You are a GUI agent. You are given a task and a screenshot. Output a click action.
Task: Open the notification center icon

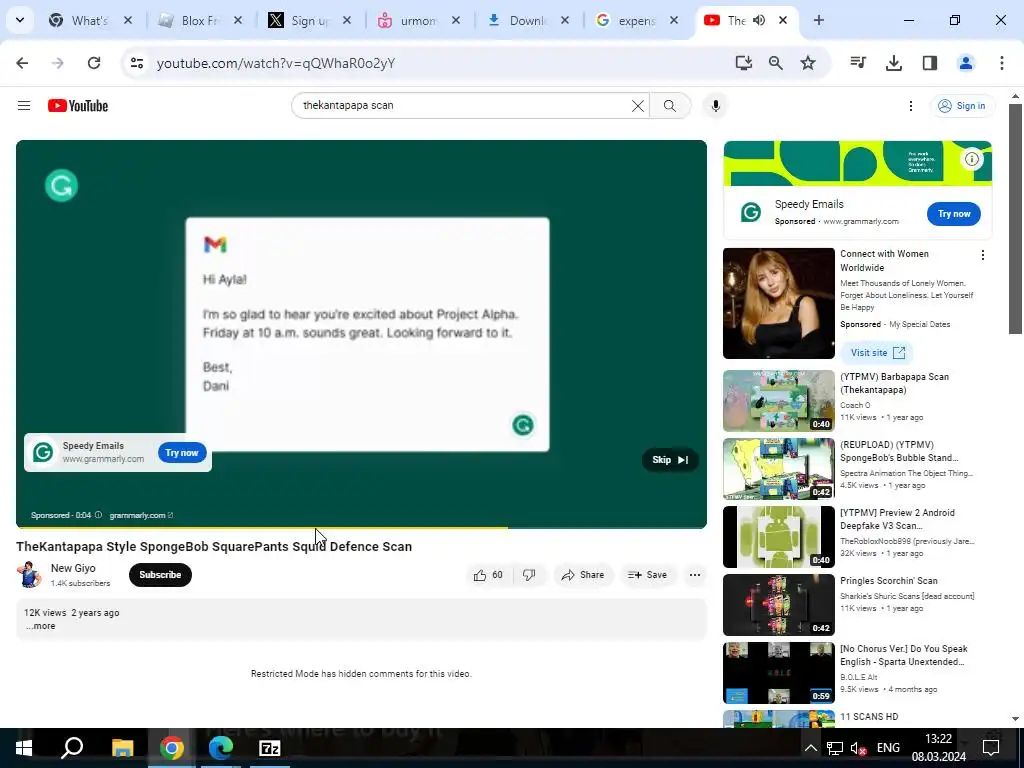pyautogui.click(x=991, y=748)
